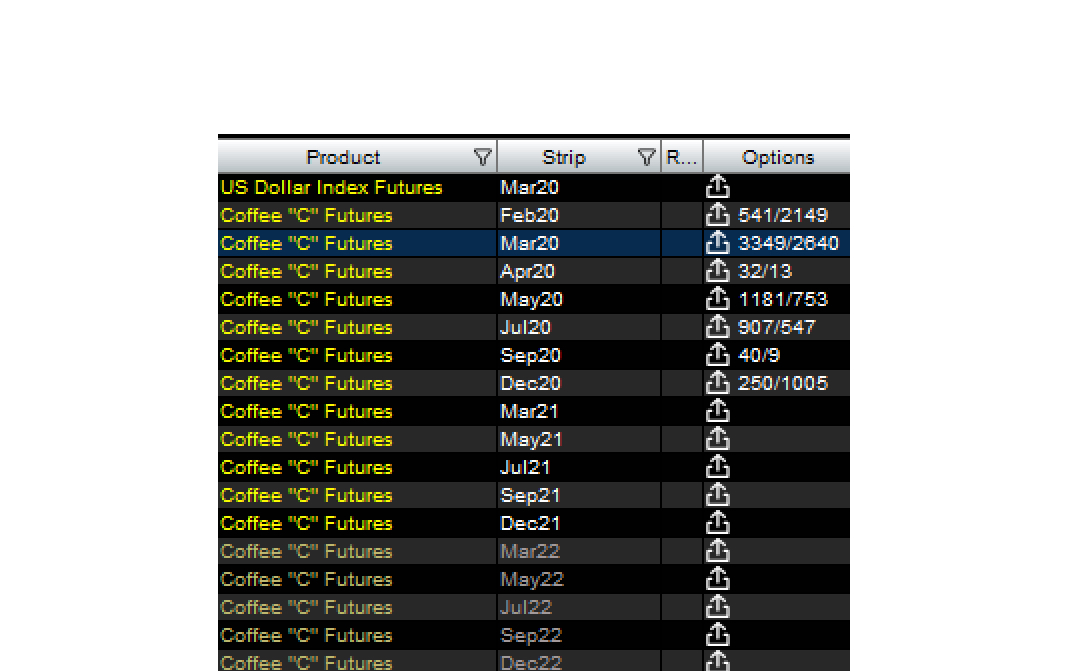Viewport: 1085px width, 671px height.
Task: Select the Apr20 strip cell
Action: (578, 271)
